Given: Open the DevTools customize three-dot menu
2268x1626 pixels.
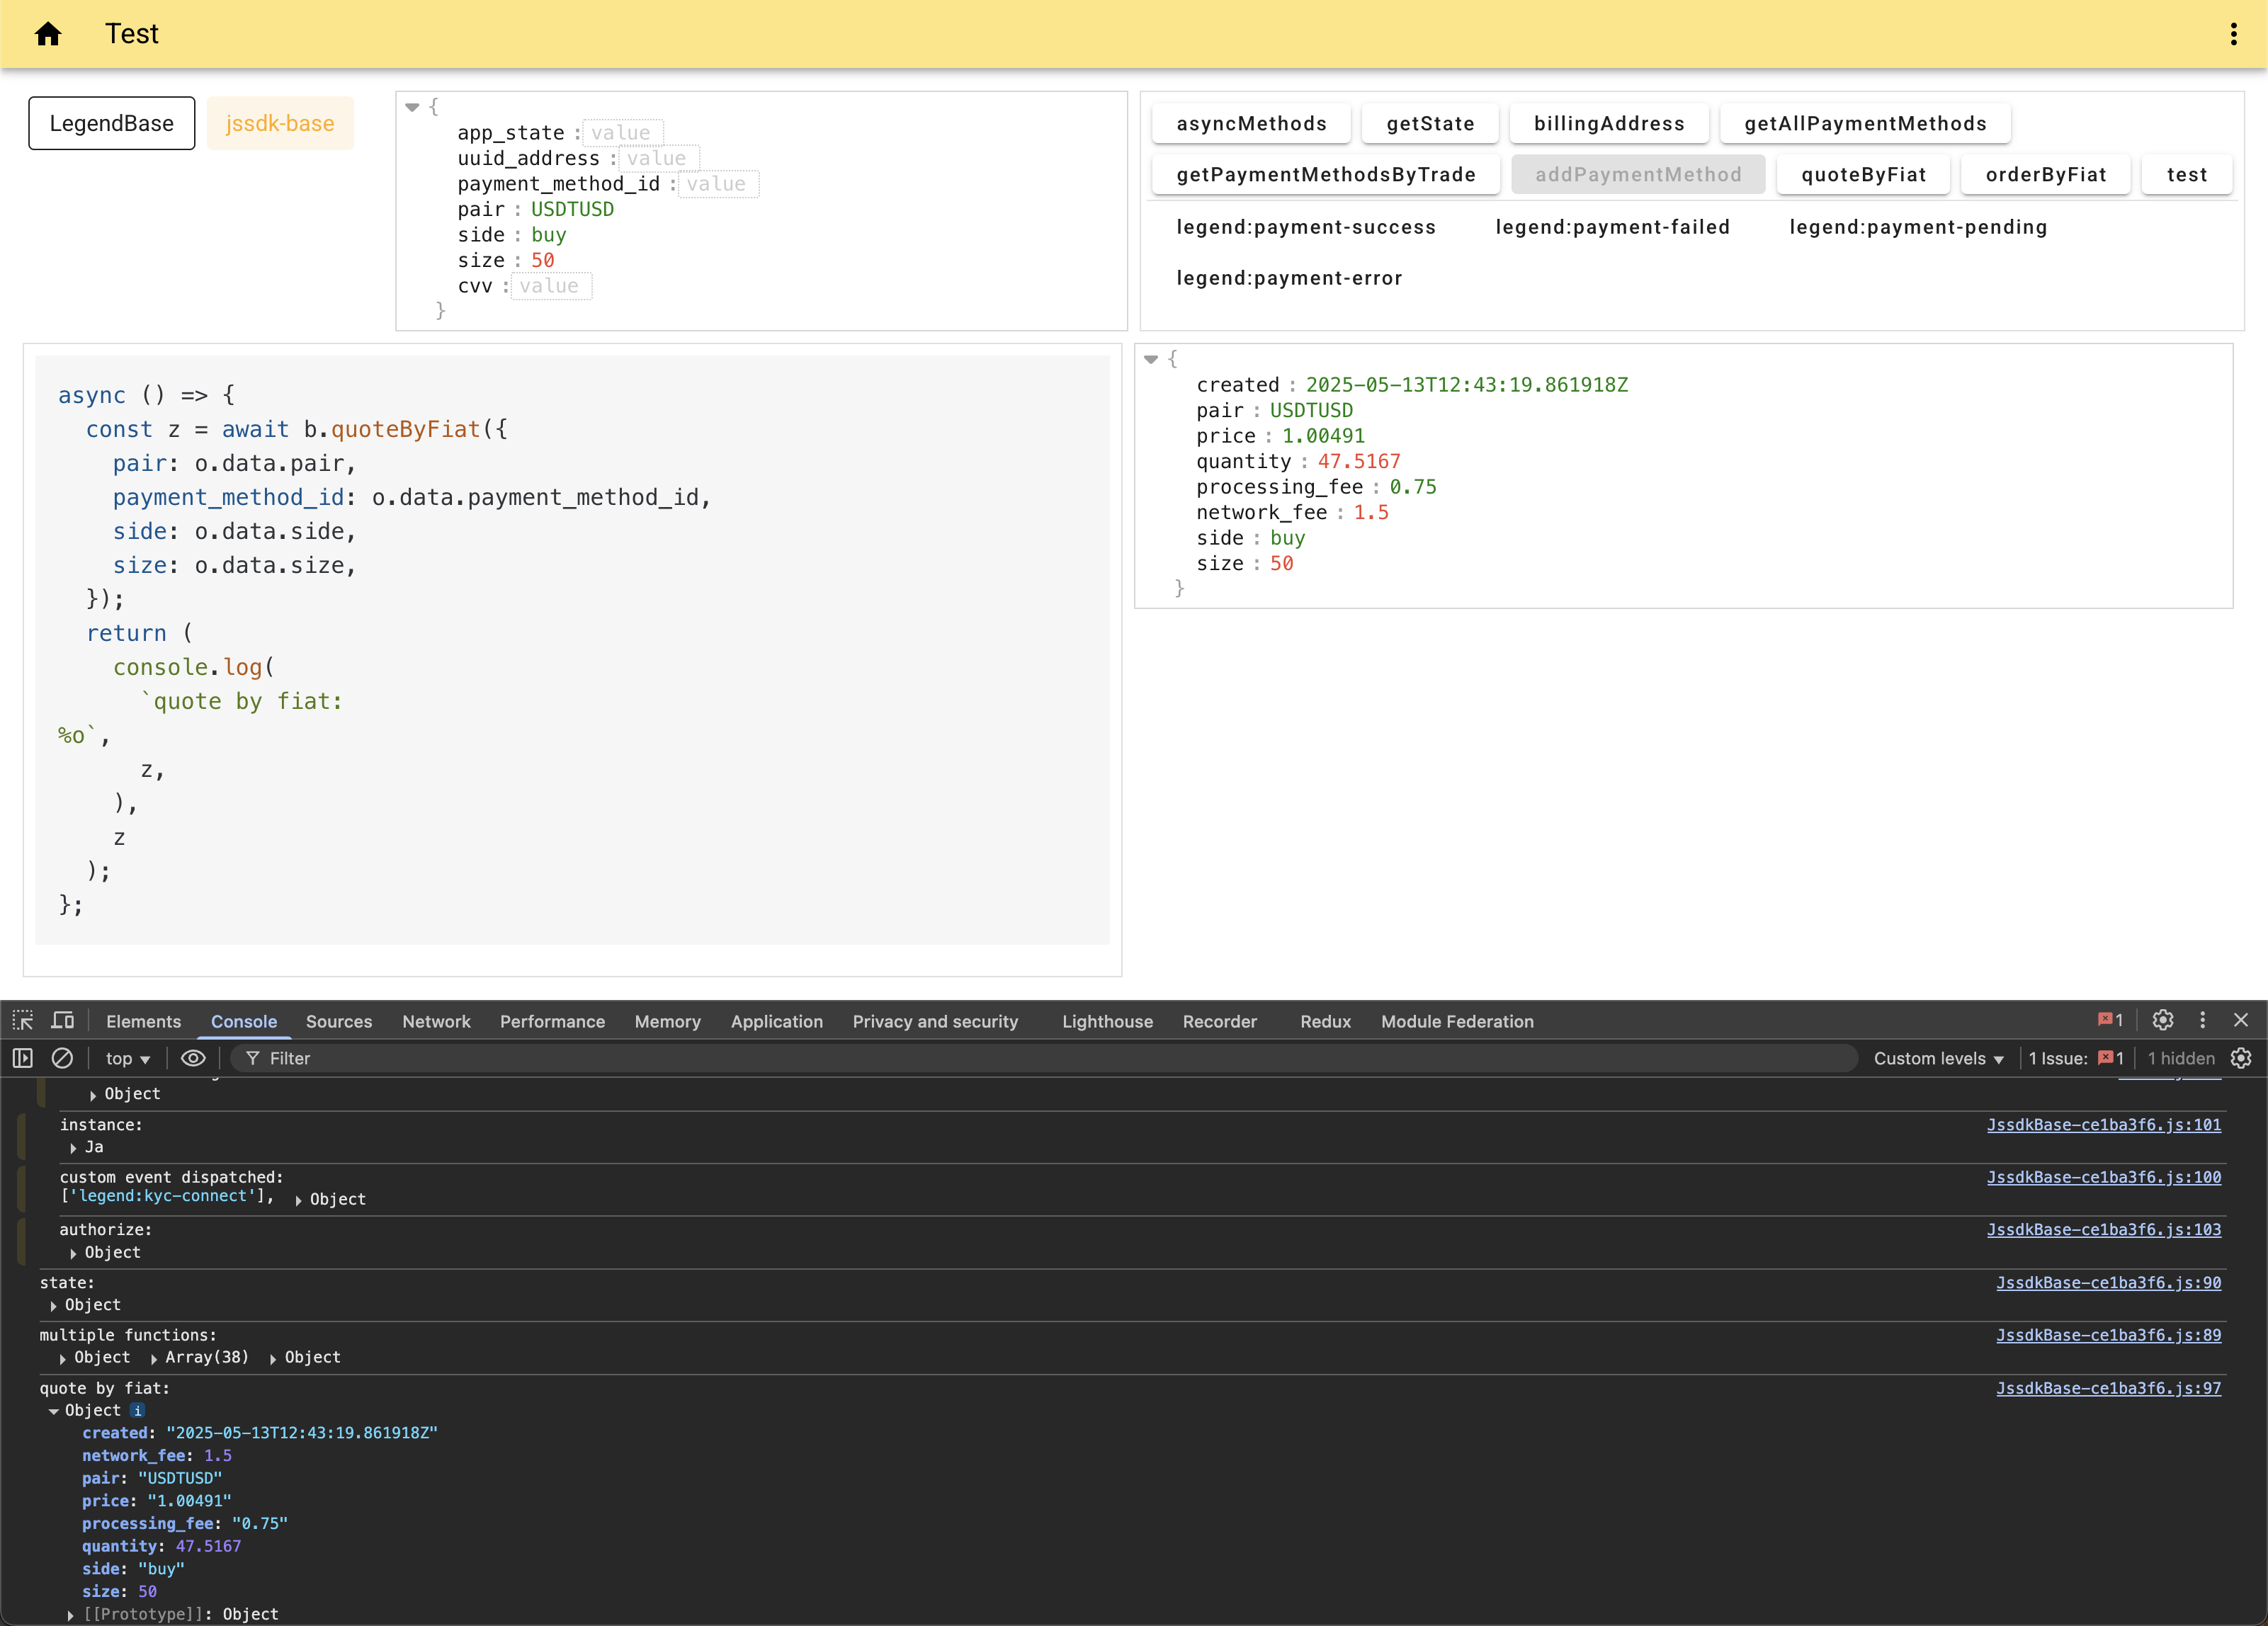Looking at the screenshot, I should (x=2202, y=1020).
